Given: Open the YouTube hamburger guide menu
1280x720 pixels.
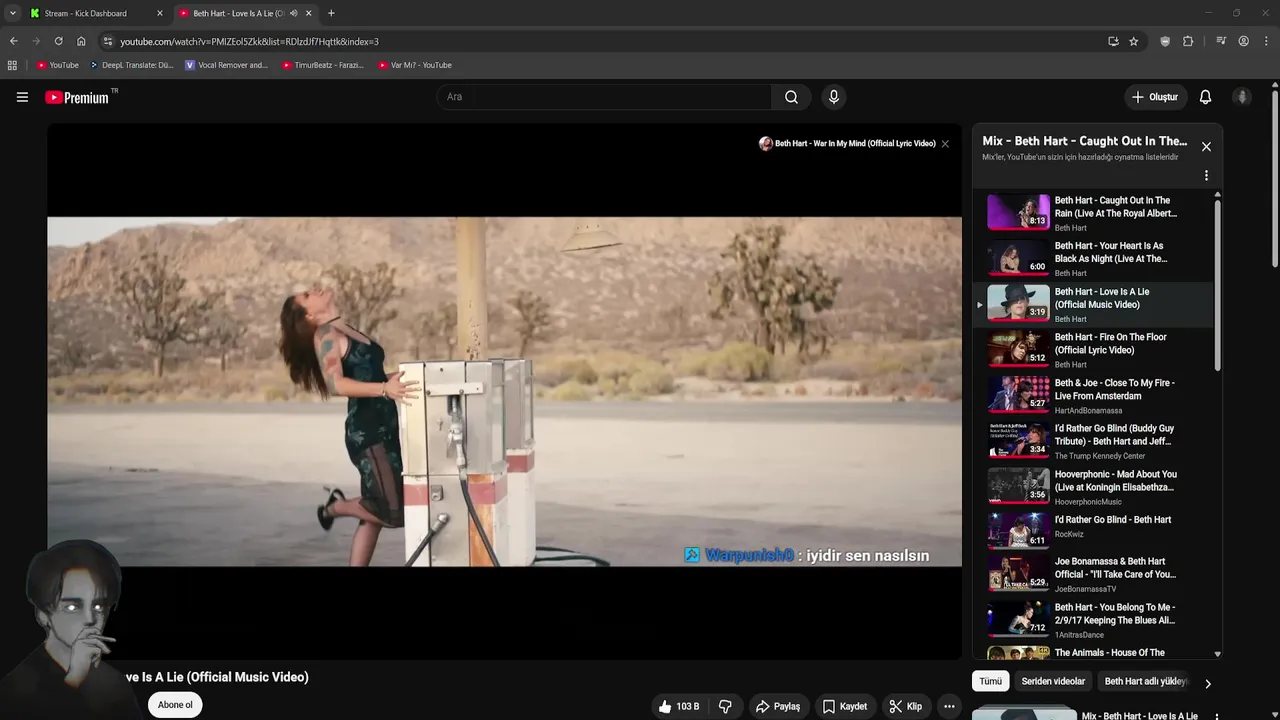Looking at the screenshot, I should 22,97.
